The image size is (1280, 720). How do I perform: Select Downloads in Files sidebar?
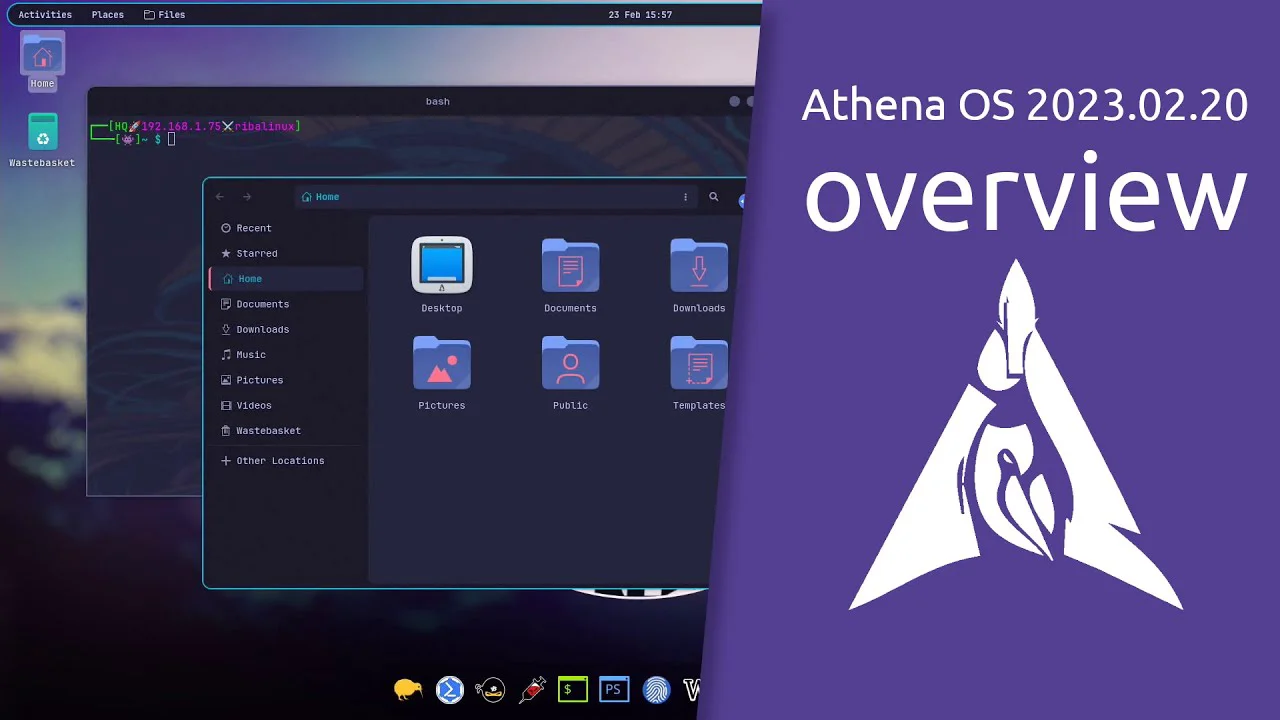point(286,330)
